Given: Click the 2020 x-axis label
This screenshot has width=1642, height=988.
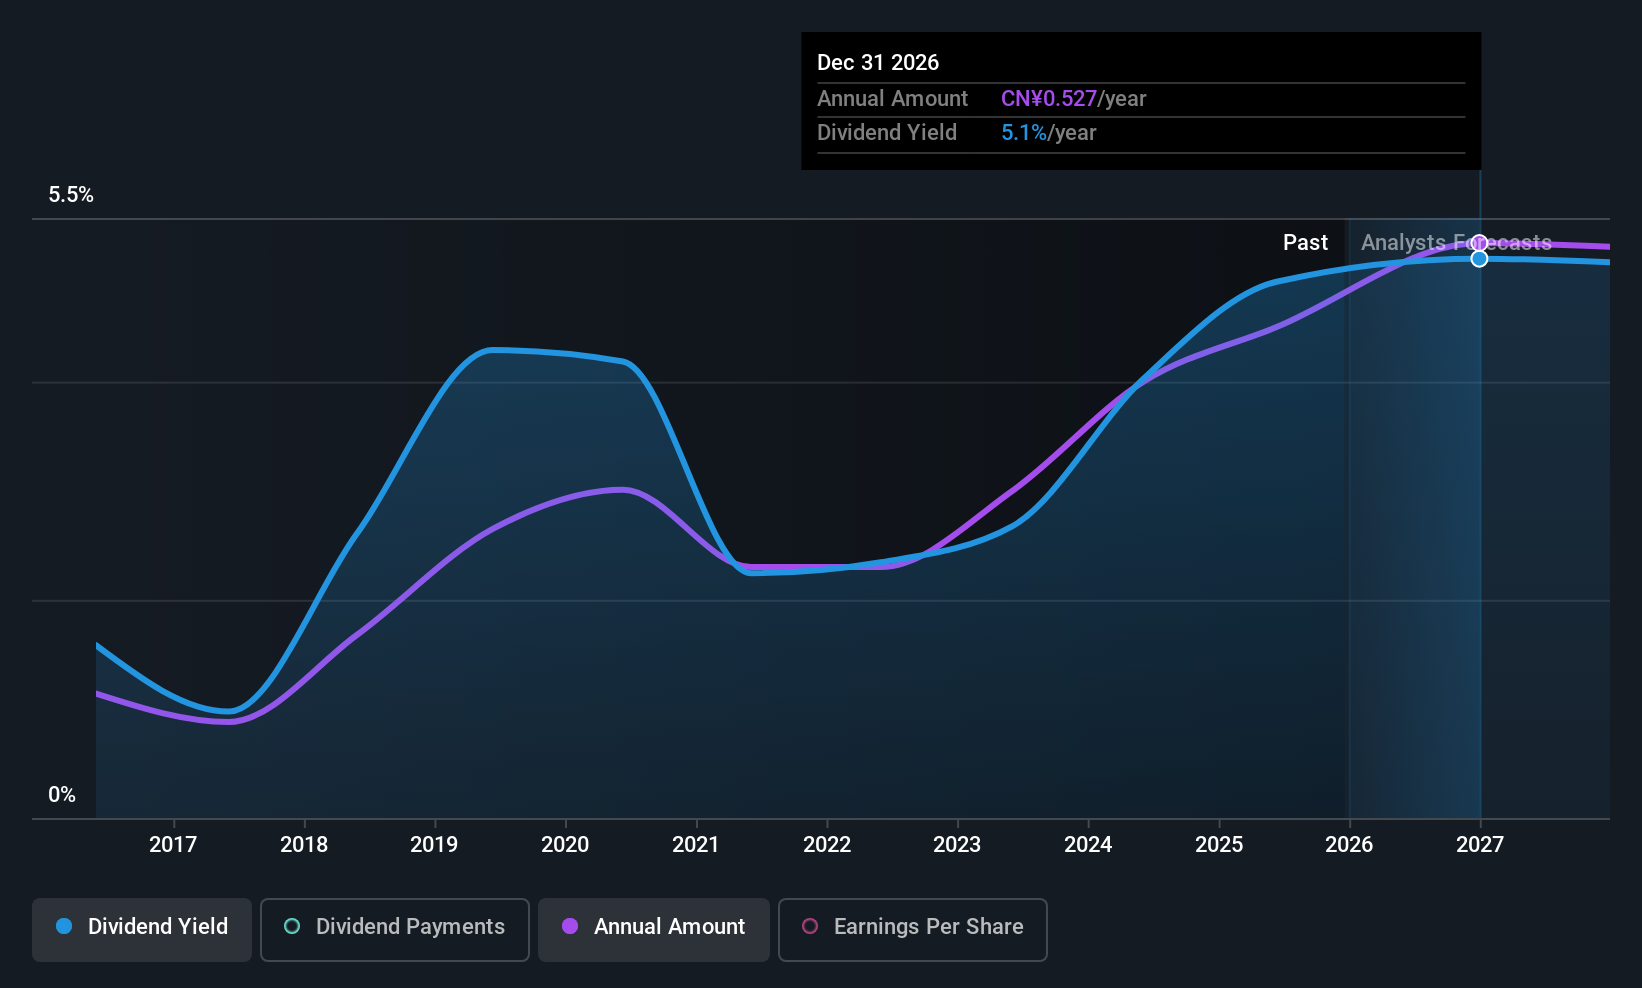Looking at the screenshot, I should coord(565,845).
